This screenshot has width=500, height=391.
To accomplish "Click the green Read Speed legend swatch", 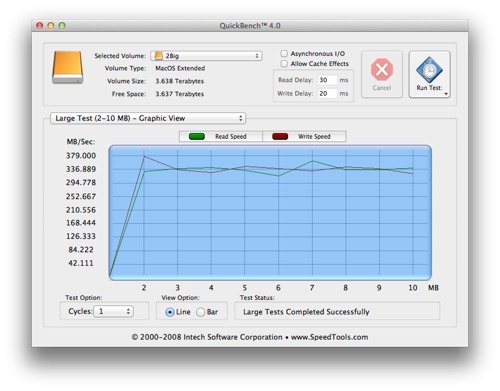I will [197, 136].
